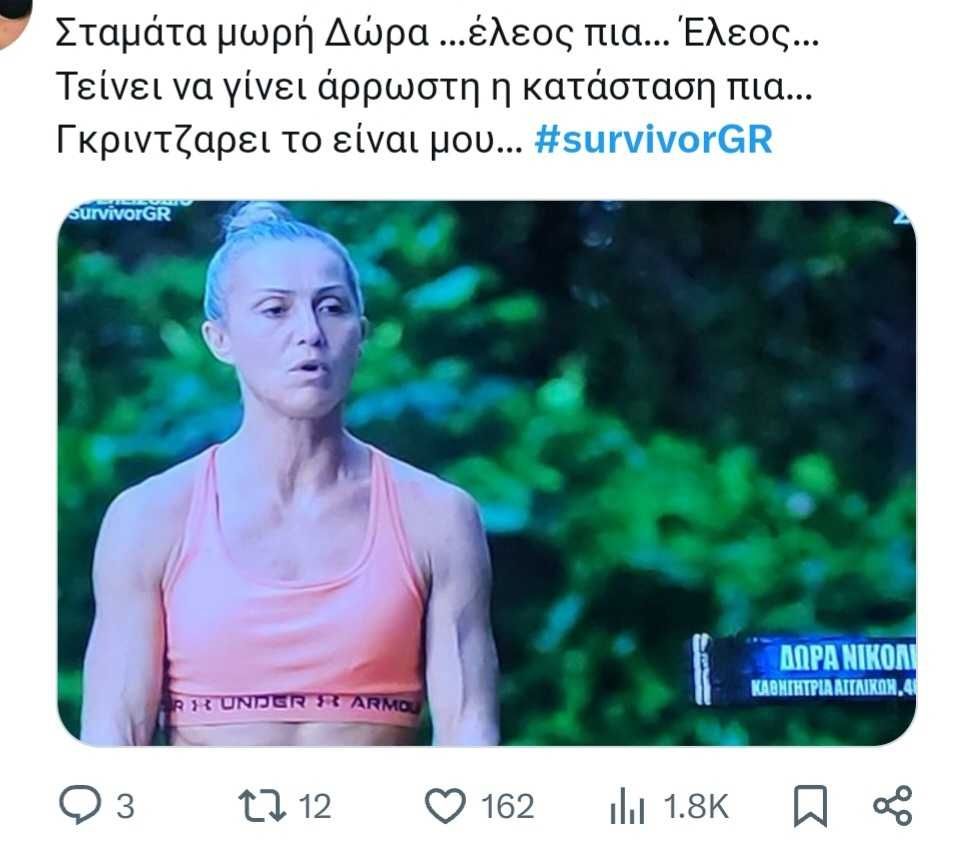Viewport: 962px width, 855px height.
Task: Click the like count 162
Action: click(507, 806)
